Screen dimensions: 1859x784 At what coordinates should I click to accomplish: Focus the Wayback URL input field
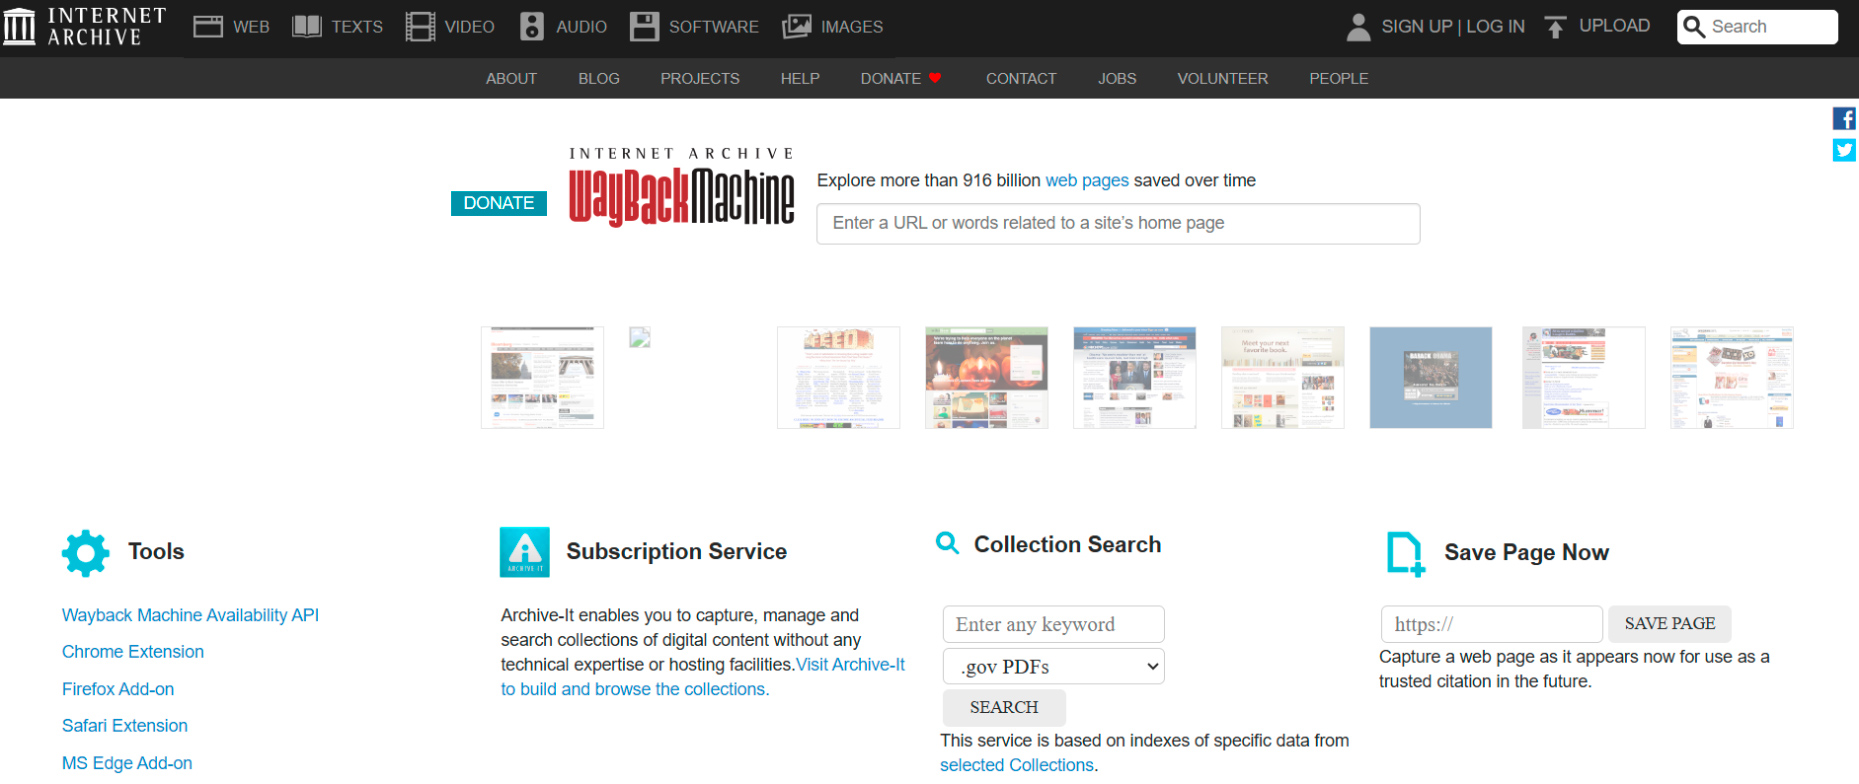(x=1118, y=224)
